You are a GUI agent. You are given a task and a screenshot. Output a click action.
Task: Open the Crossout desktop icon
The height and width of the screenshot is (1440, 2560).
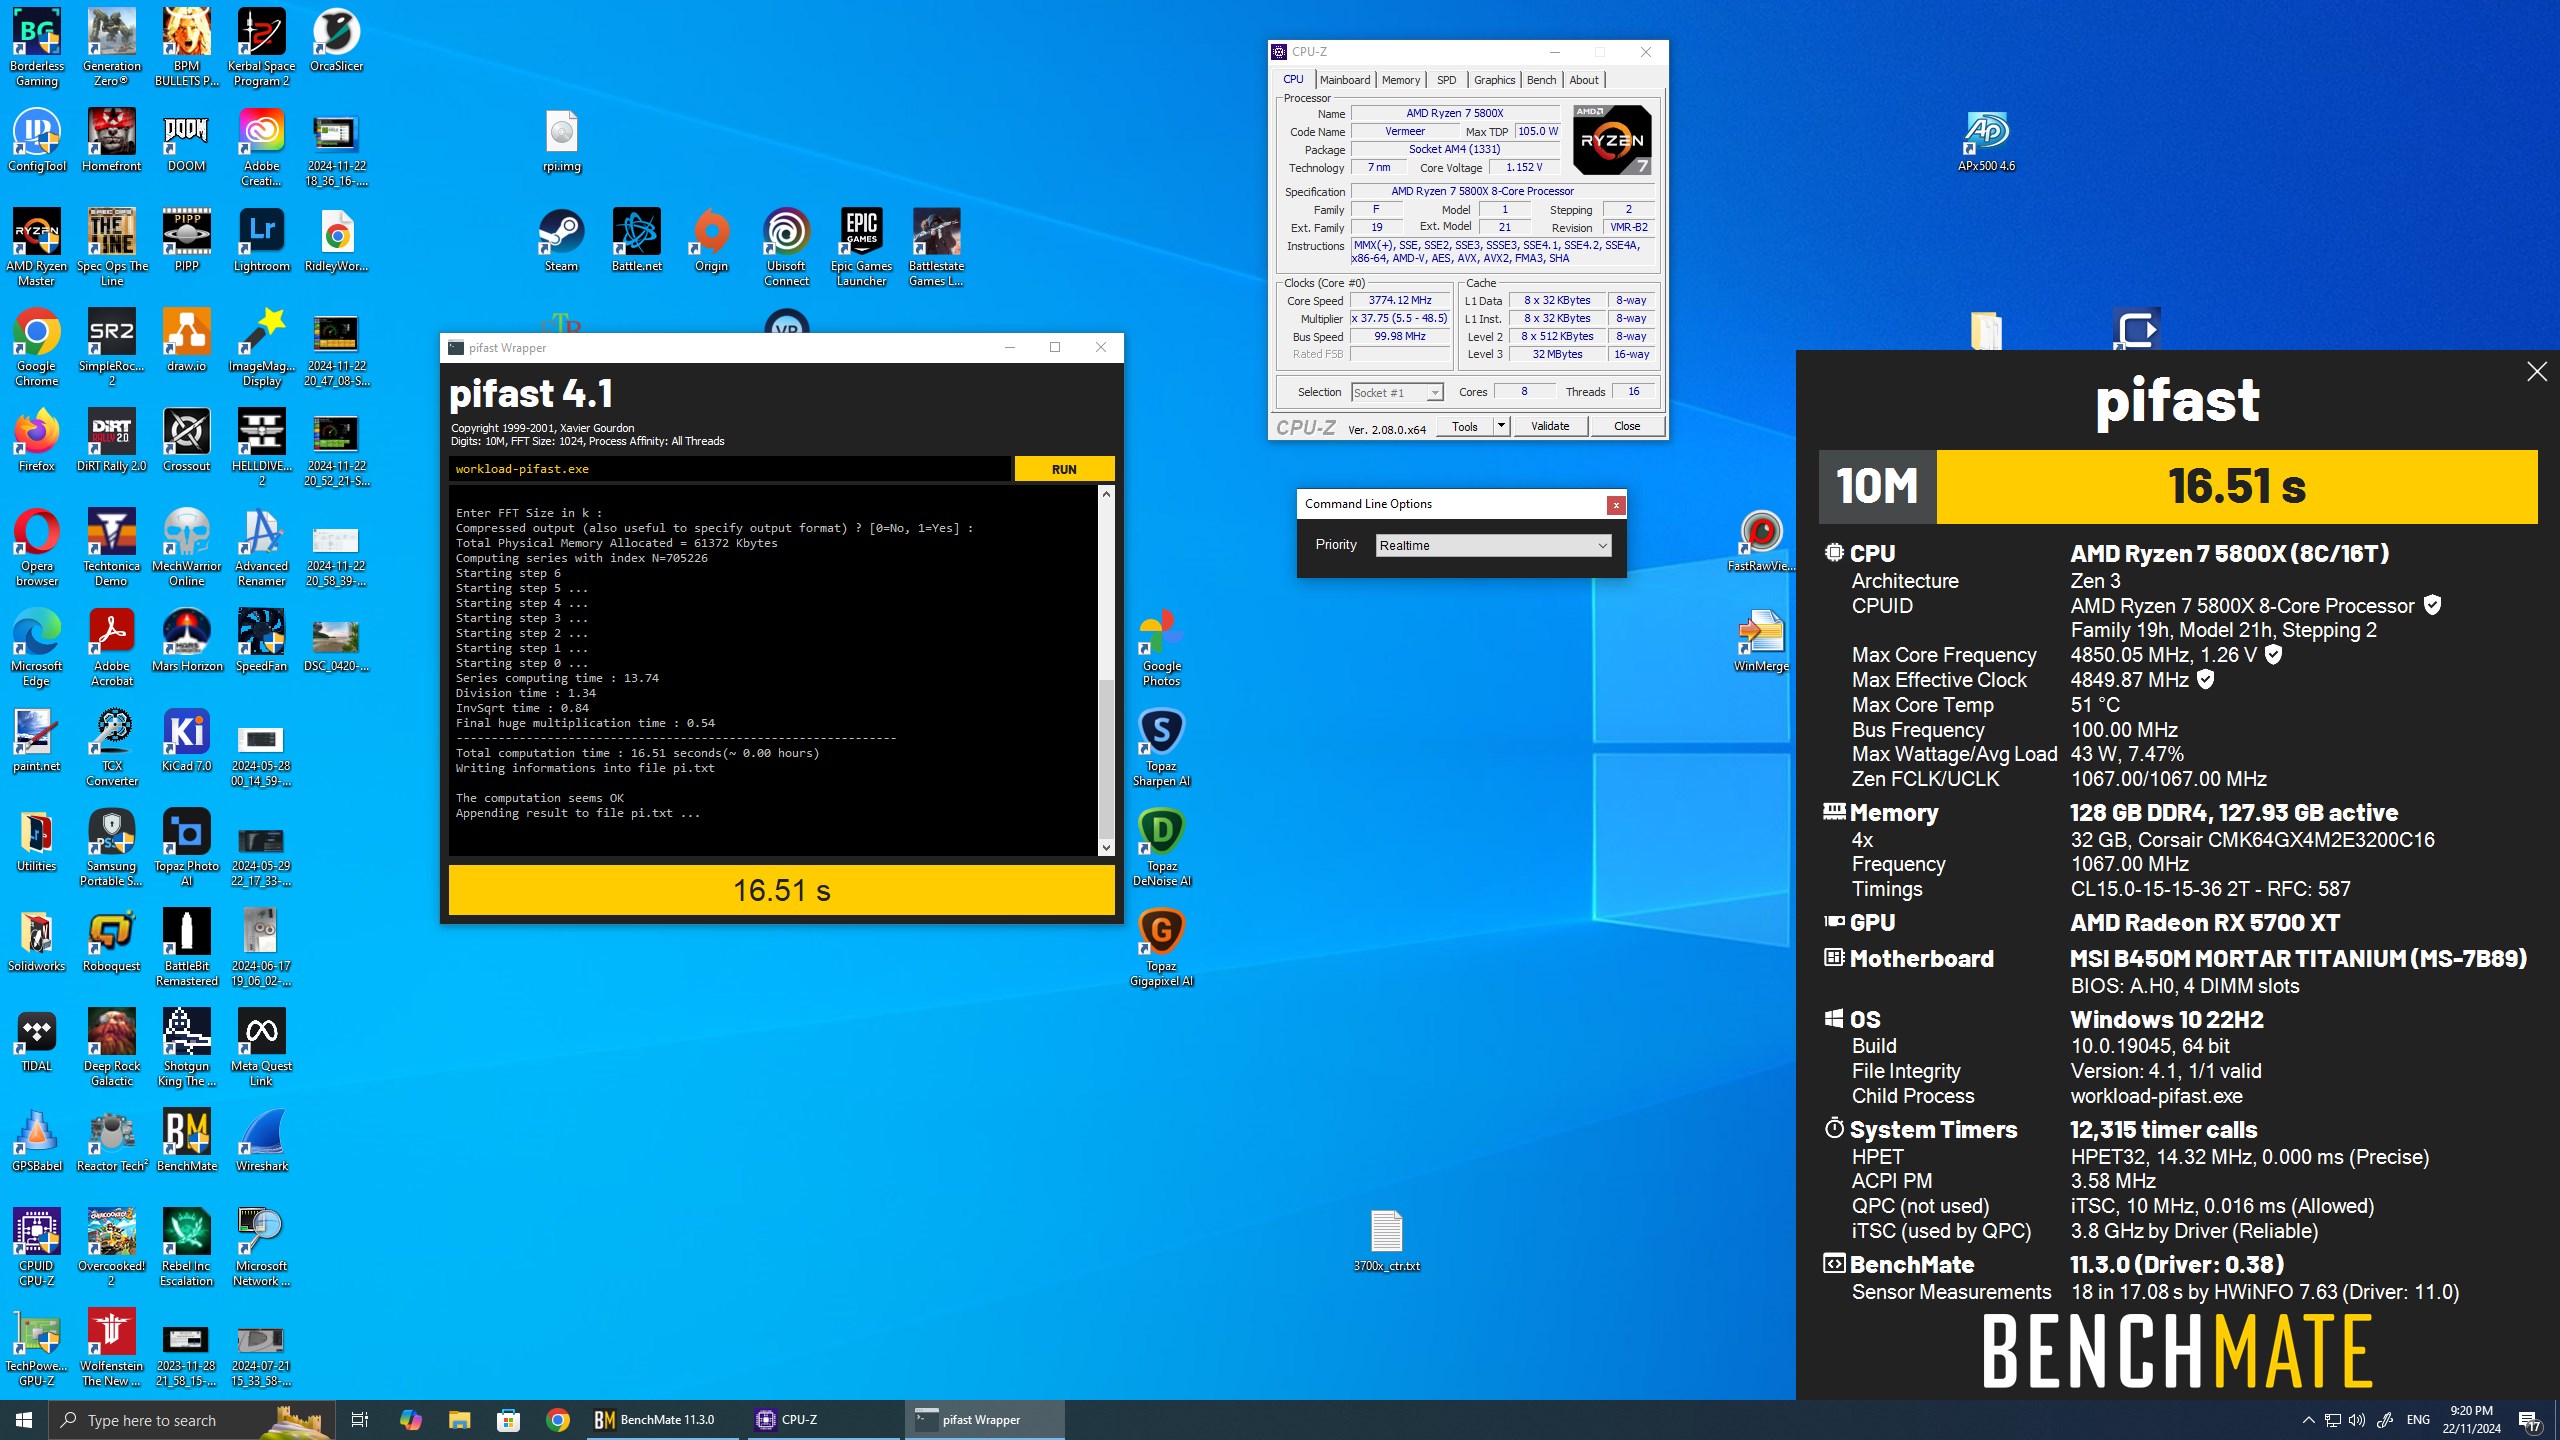pyautogui.click(x=186, y=440)
